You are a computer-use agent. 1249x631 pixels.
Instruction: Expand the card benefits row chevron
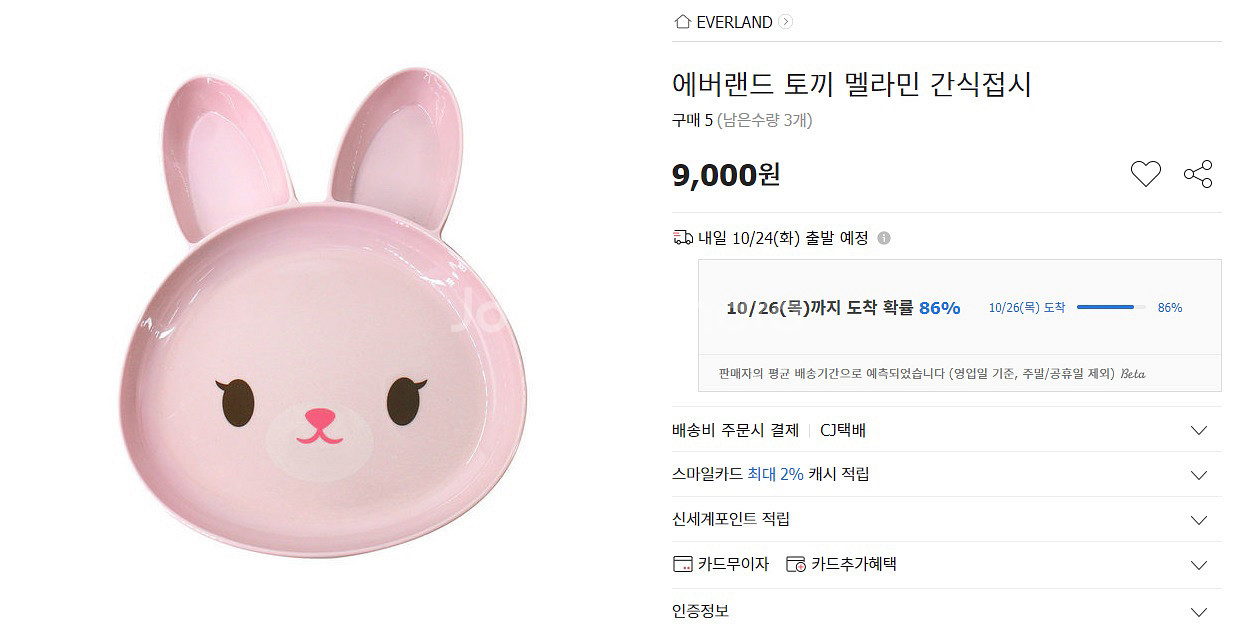tap(1199, 565)
